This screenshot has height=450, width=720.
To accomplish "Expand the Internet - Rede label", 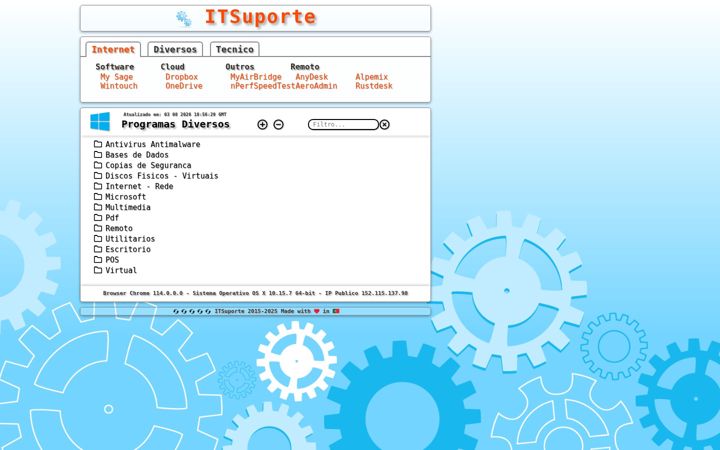I will [139, 186].
